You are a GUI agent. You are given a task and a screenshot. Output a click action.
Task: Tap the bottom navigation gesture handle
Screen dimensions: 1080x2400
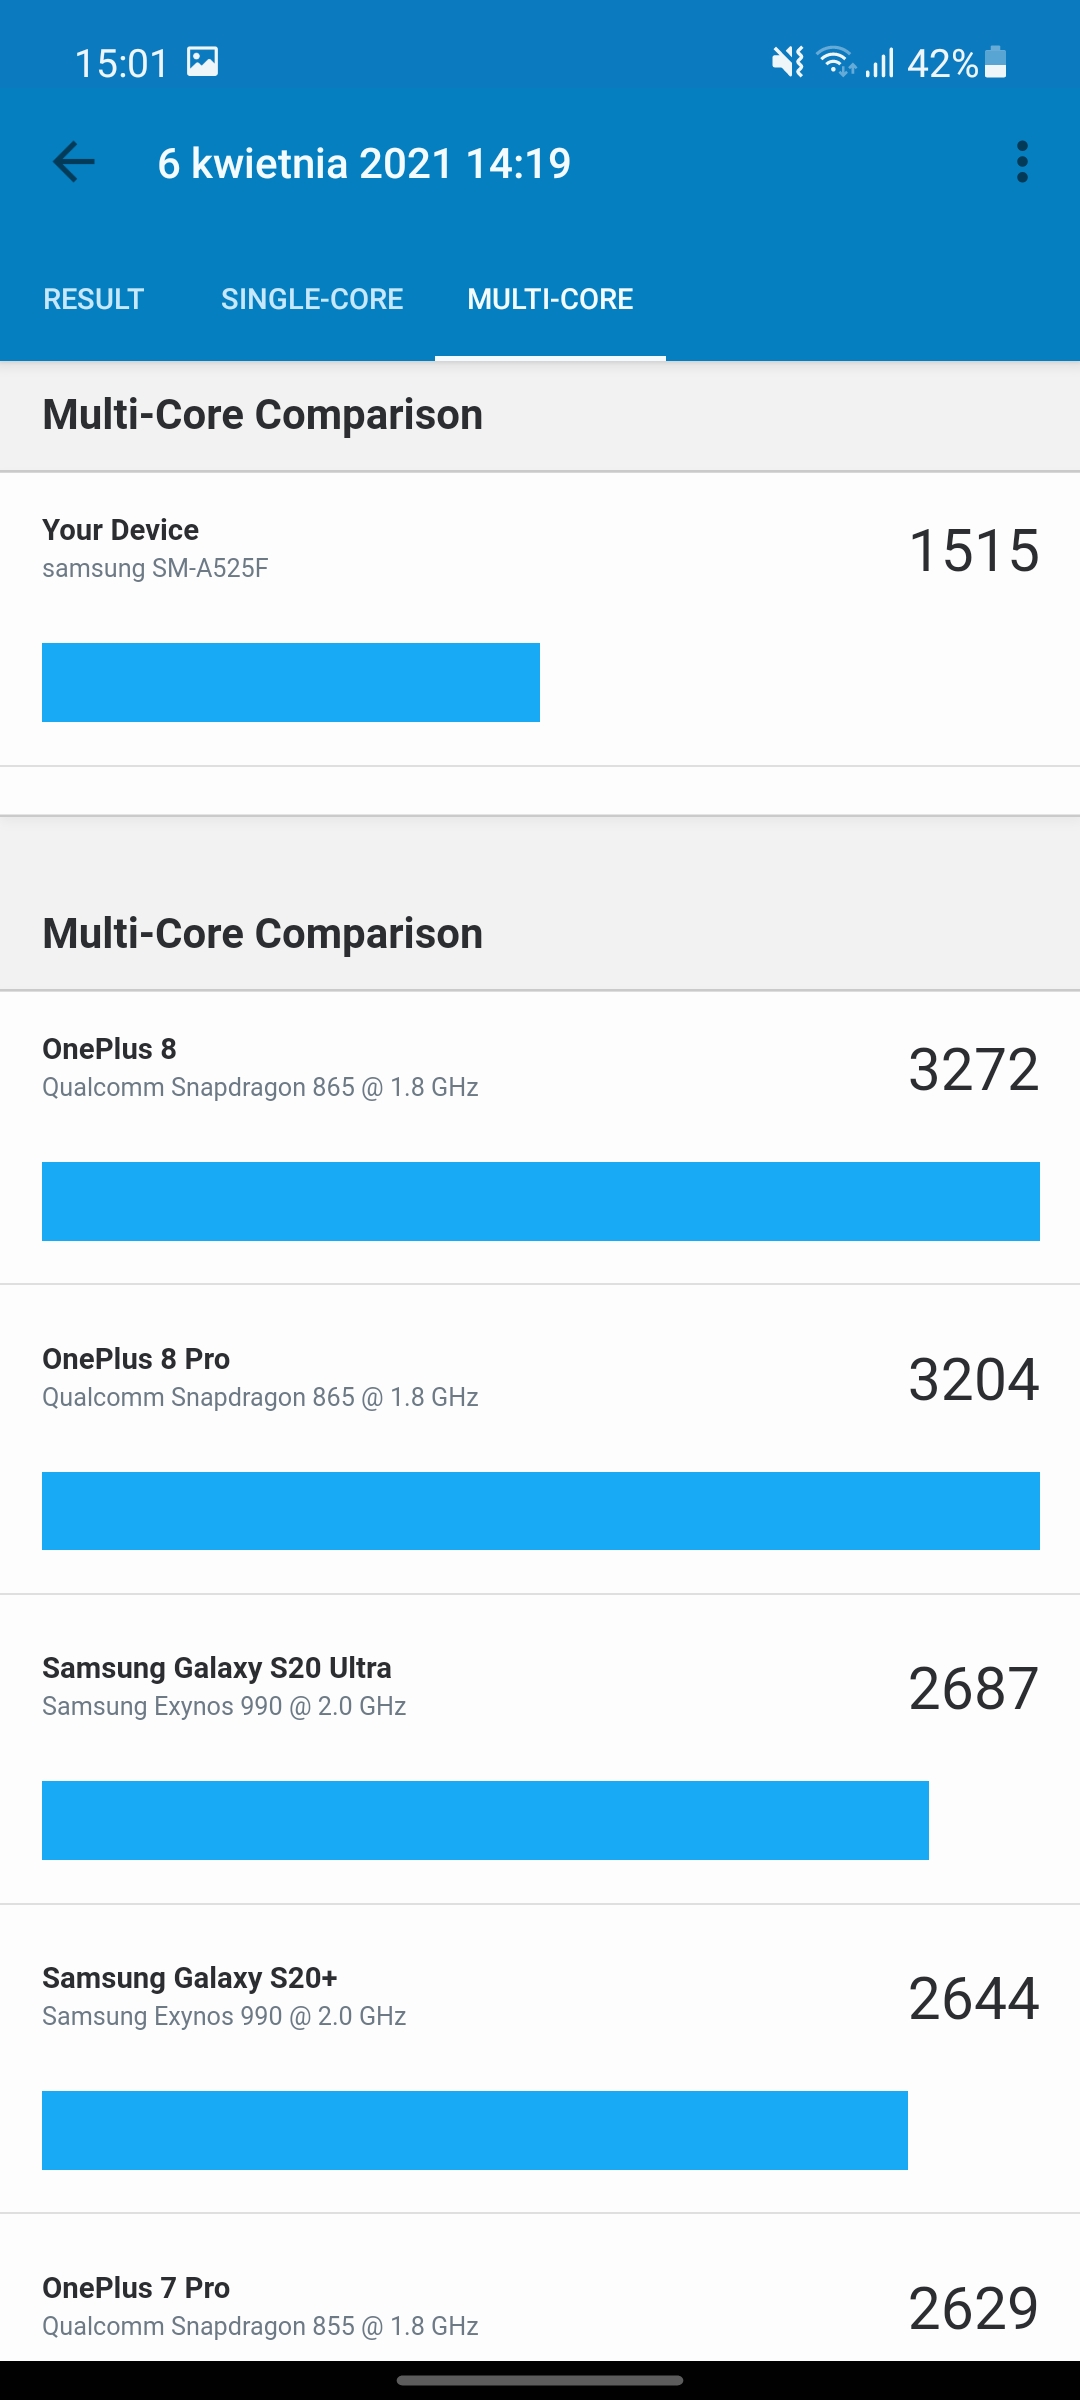540,2381
